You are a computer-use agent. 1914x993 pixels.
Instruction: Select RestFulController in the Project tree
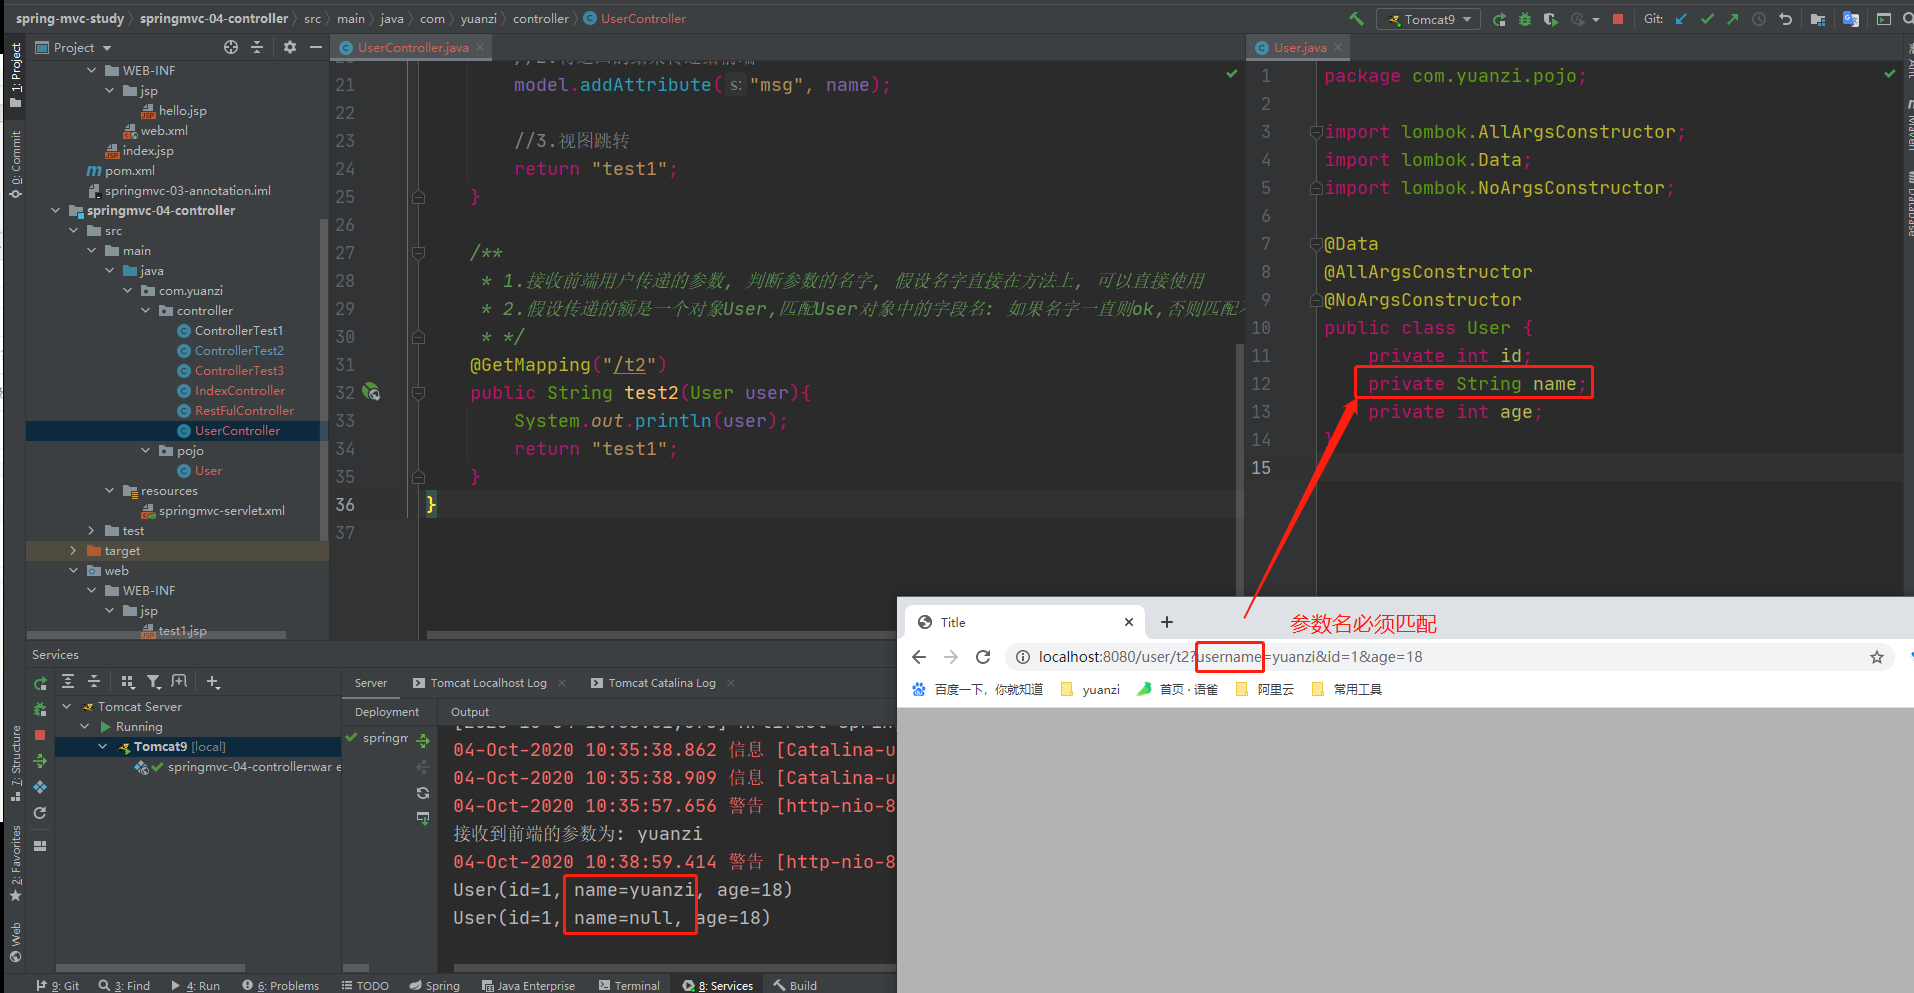(x=244, y=411)
